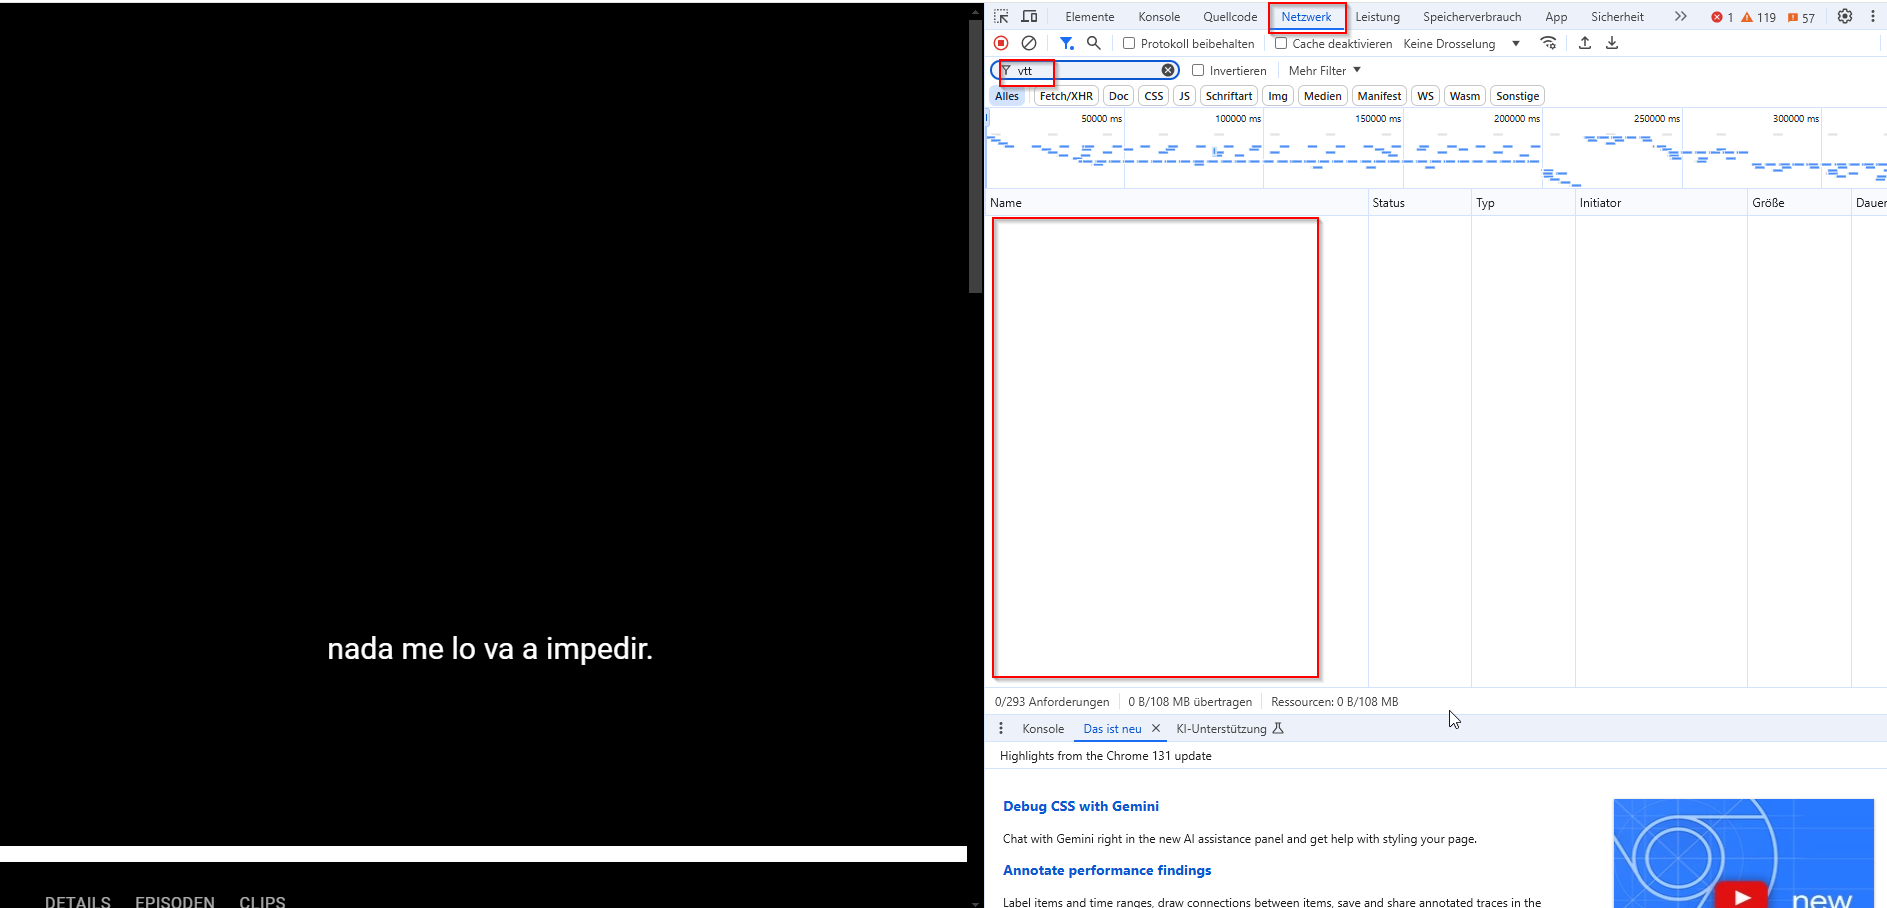
Task: Enable 'Cache deaktivieren' checkbox
Action: click(x=1281, y=43)
